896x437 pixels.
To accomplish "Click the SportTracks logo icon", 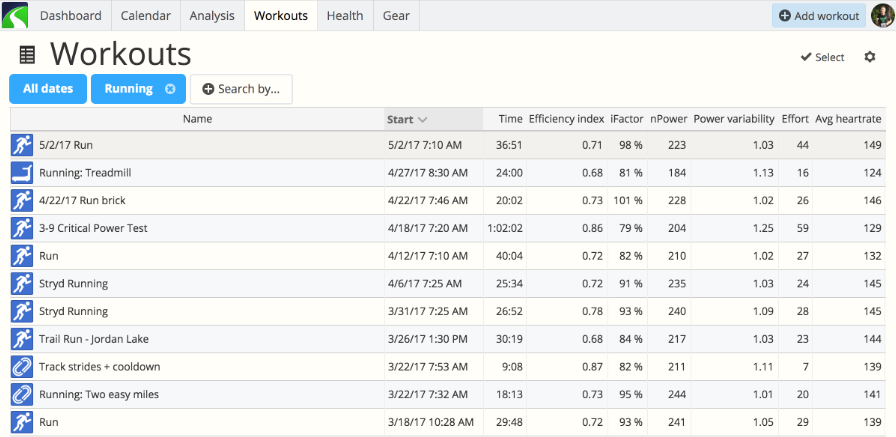I will 15,15.
